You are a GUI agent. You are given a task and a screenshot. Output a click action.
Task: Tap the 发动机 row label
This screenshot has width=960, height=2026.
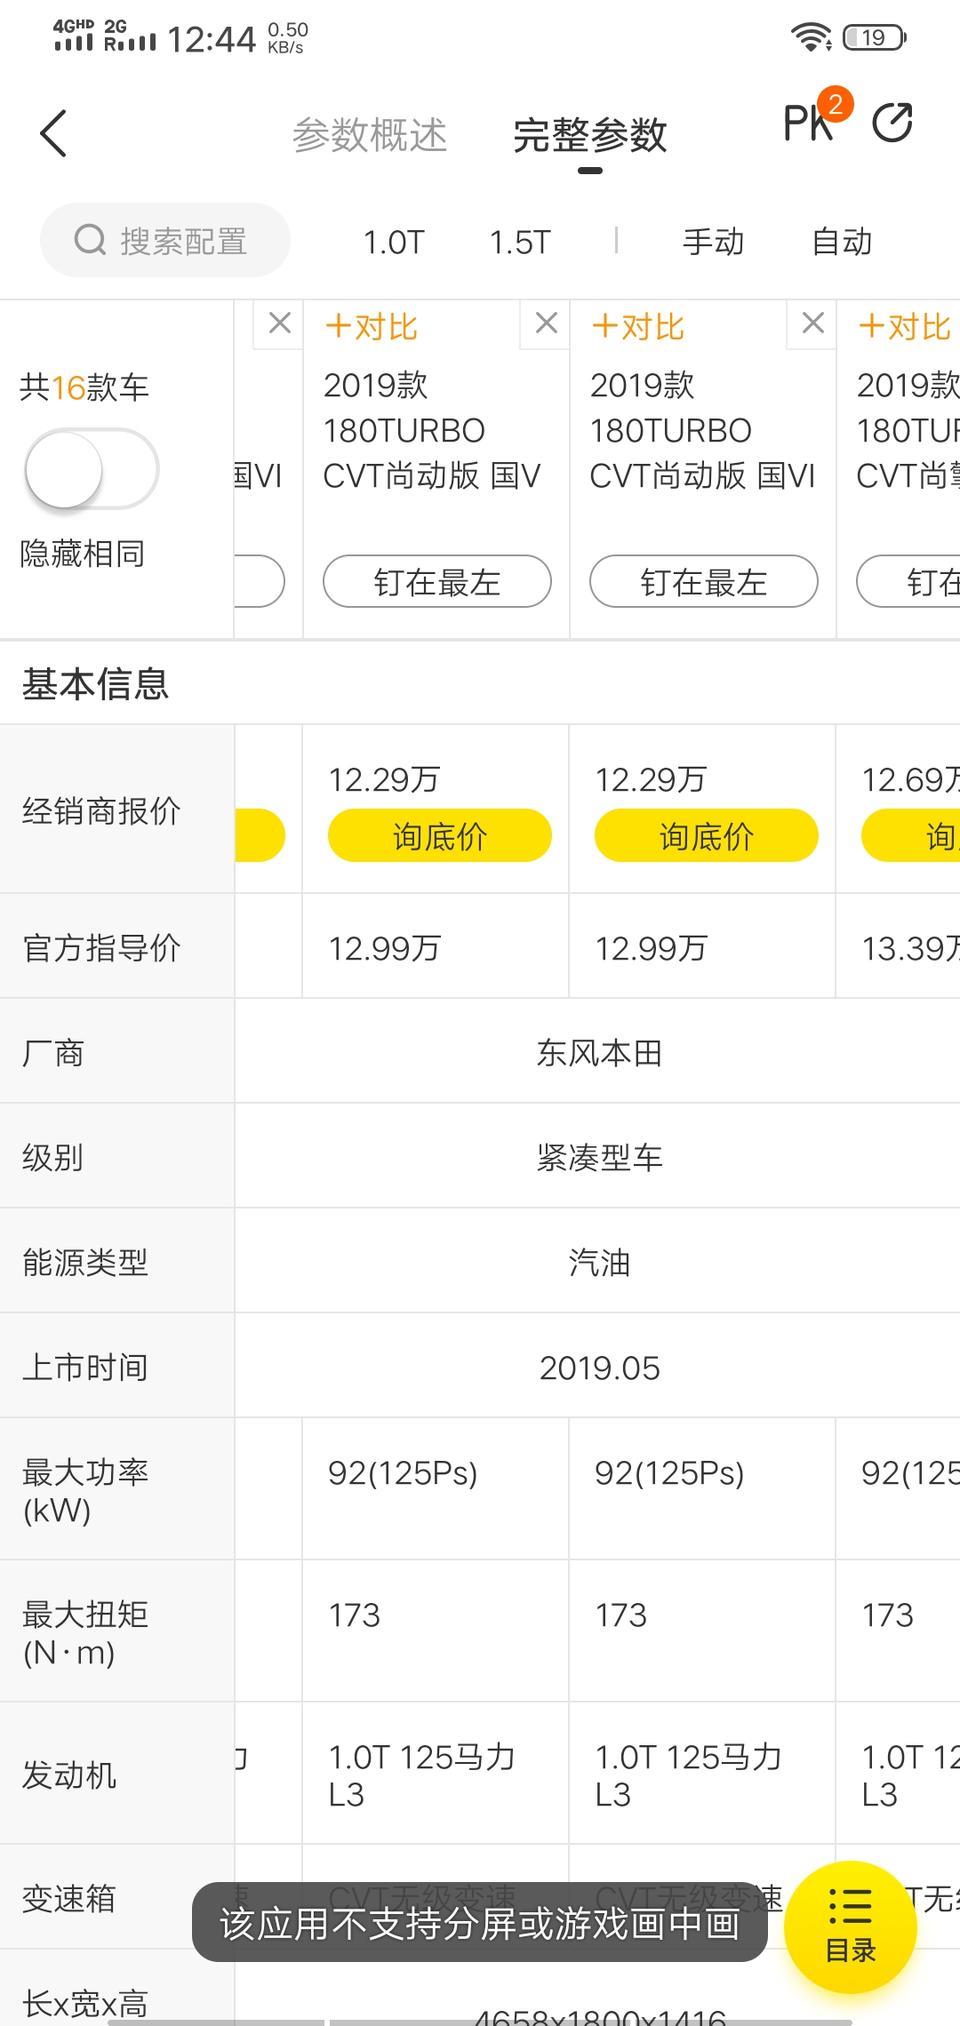(x=69, y=1775)
